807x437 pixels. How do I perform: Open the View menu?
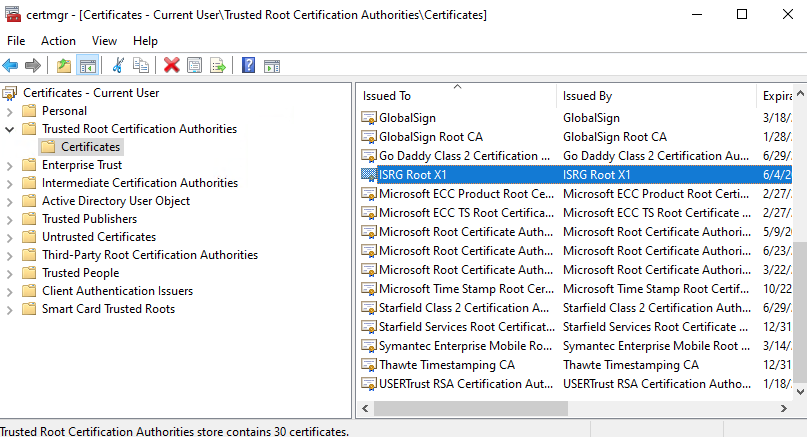point(104,41)
